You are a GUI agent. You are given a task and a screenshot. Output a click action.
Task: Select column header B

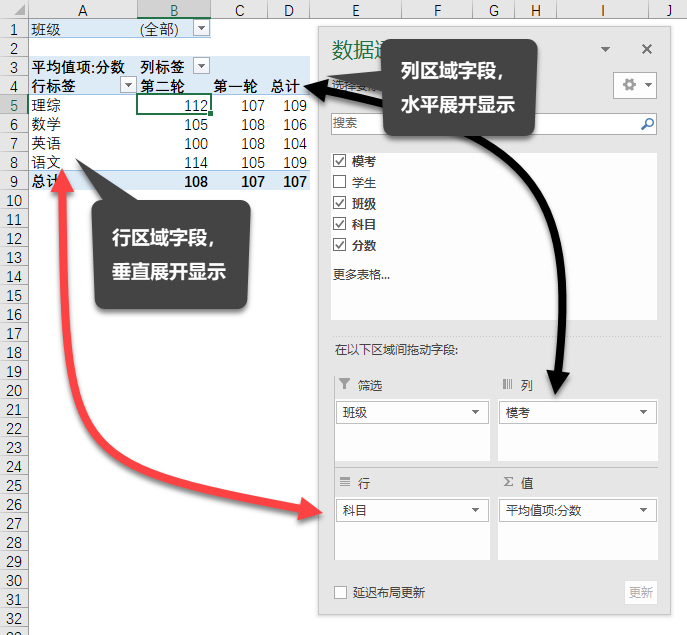[174, 9]
